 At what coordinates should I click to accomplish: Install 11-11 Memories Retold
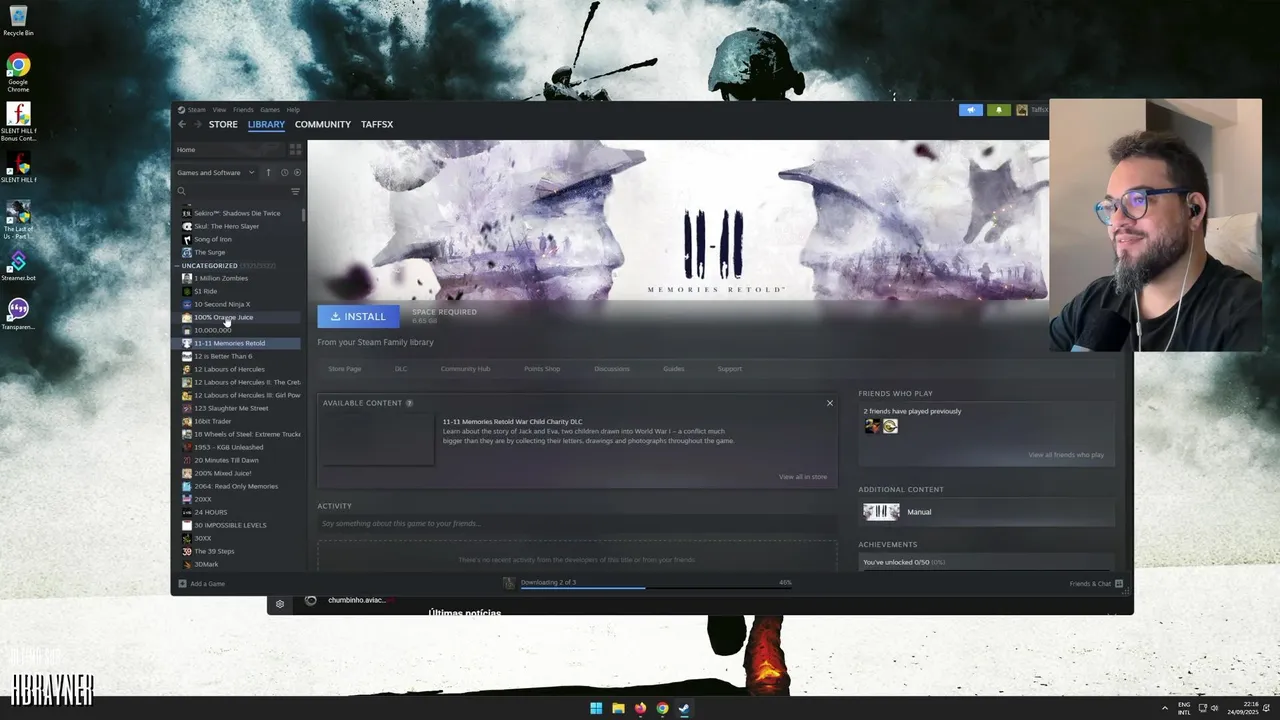tap(358, 316)
